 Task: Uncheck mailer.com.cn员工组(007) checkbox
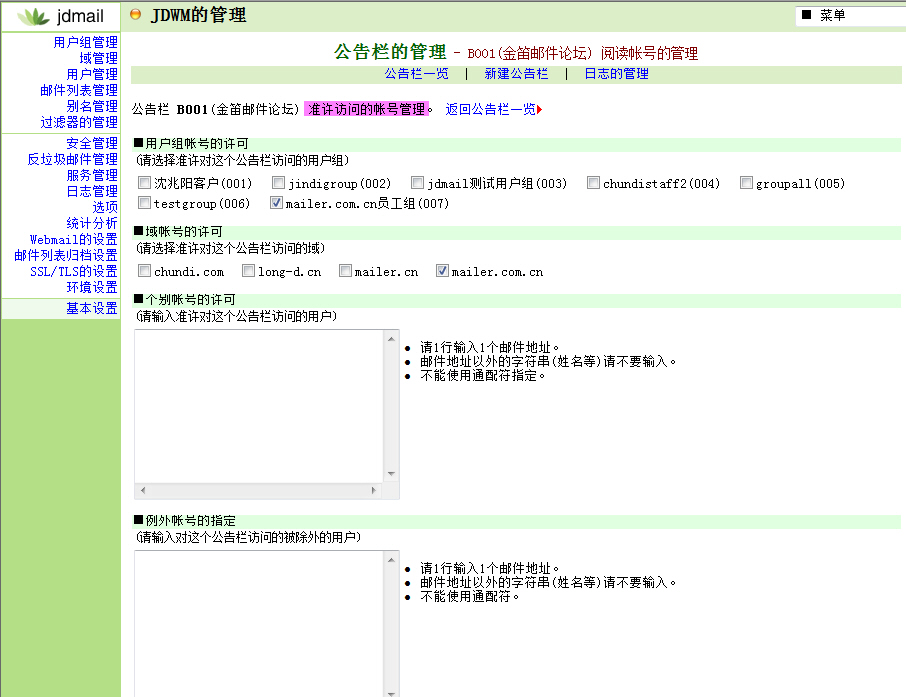click(x=276, y=203)
